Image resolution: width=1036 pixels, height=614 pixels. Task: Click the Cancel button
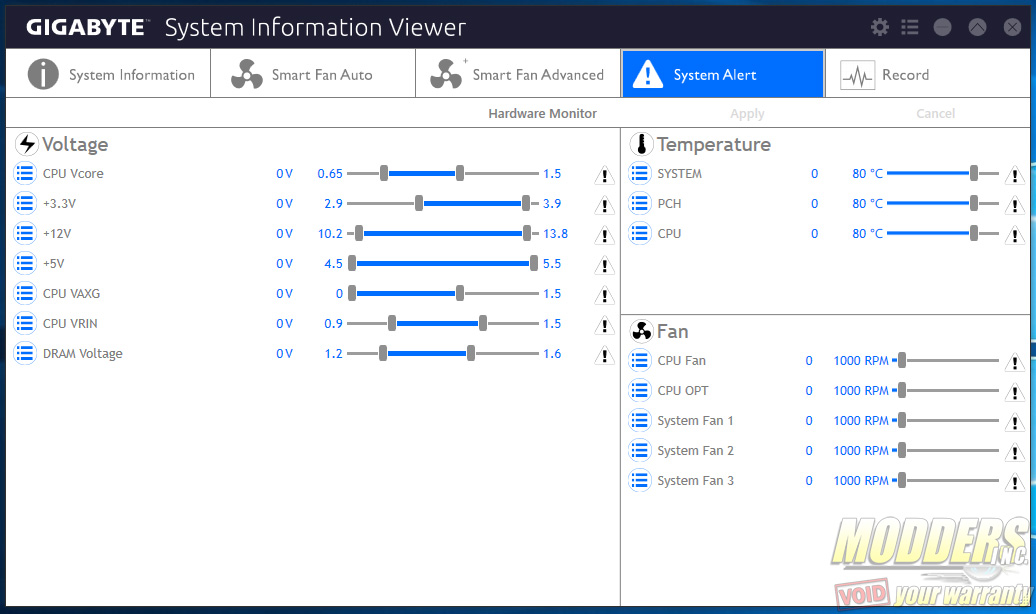pyautogui.click(x=936, y=114)
